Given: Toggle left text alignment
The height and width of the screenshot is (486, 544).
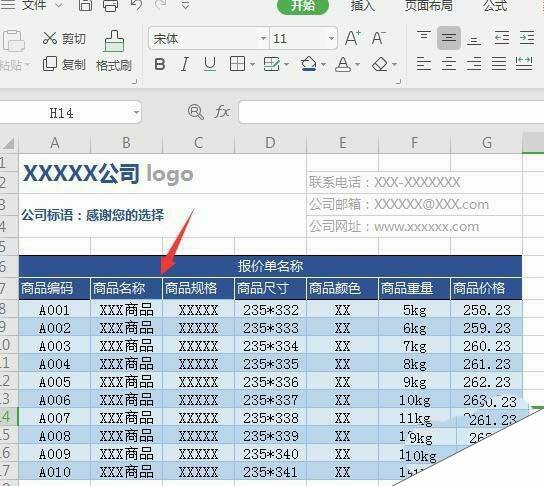Looking at the screenshot, I should pyautogui.click(x=424, y=64).
